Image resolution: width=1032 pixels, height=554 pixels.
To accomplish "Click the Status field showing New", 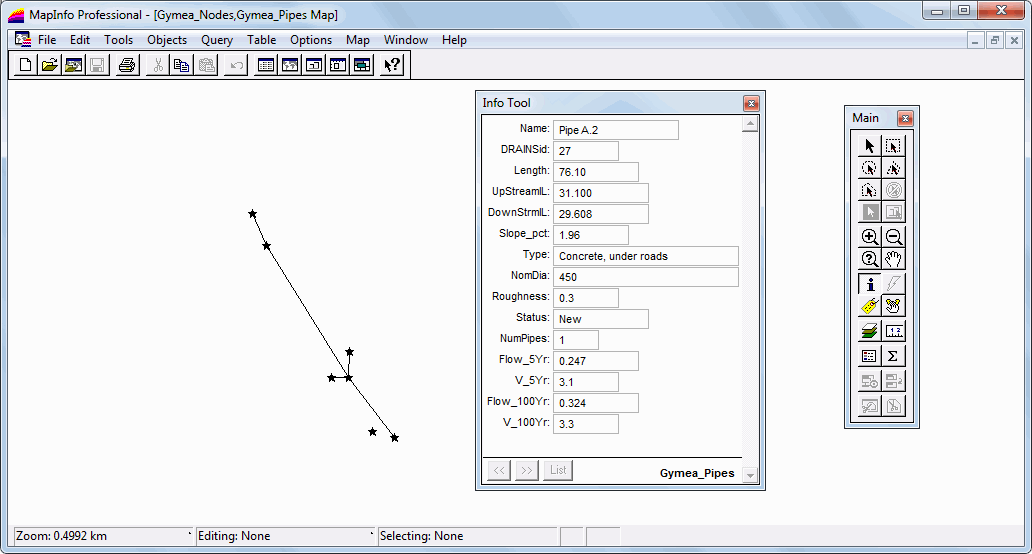I will tap(600, 319).
